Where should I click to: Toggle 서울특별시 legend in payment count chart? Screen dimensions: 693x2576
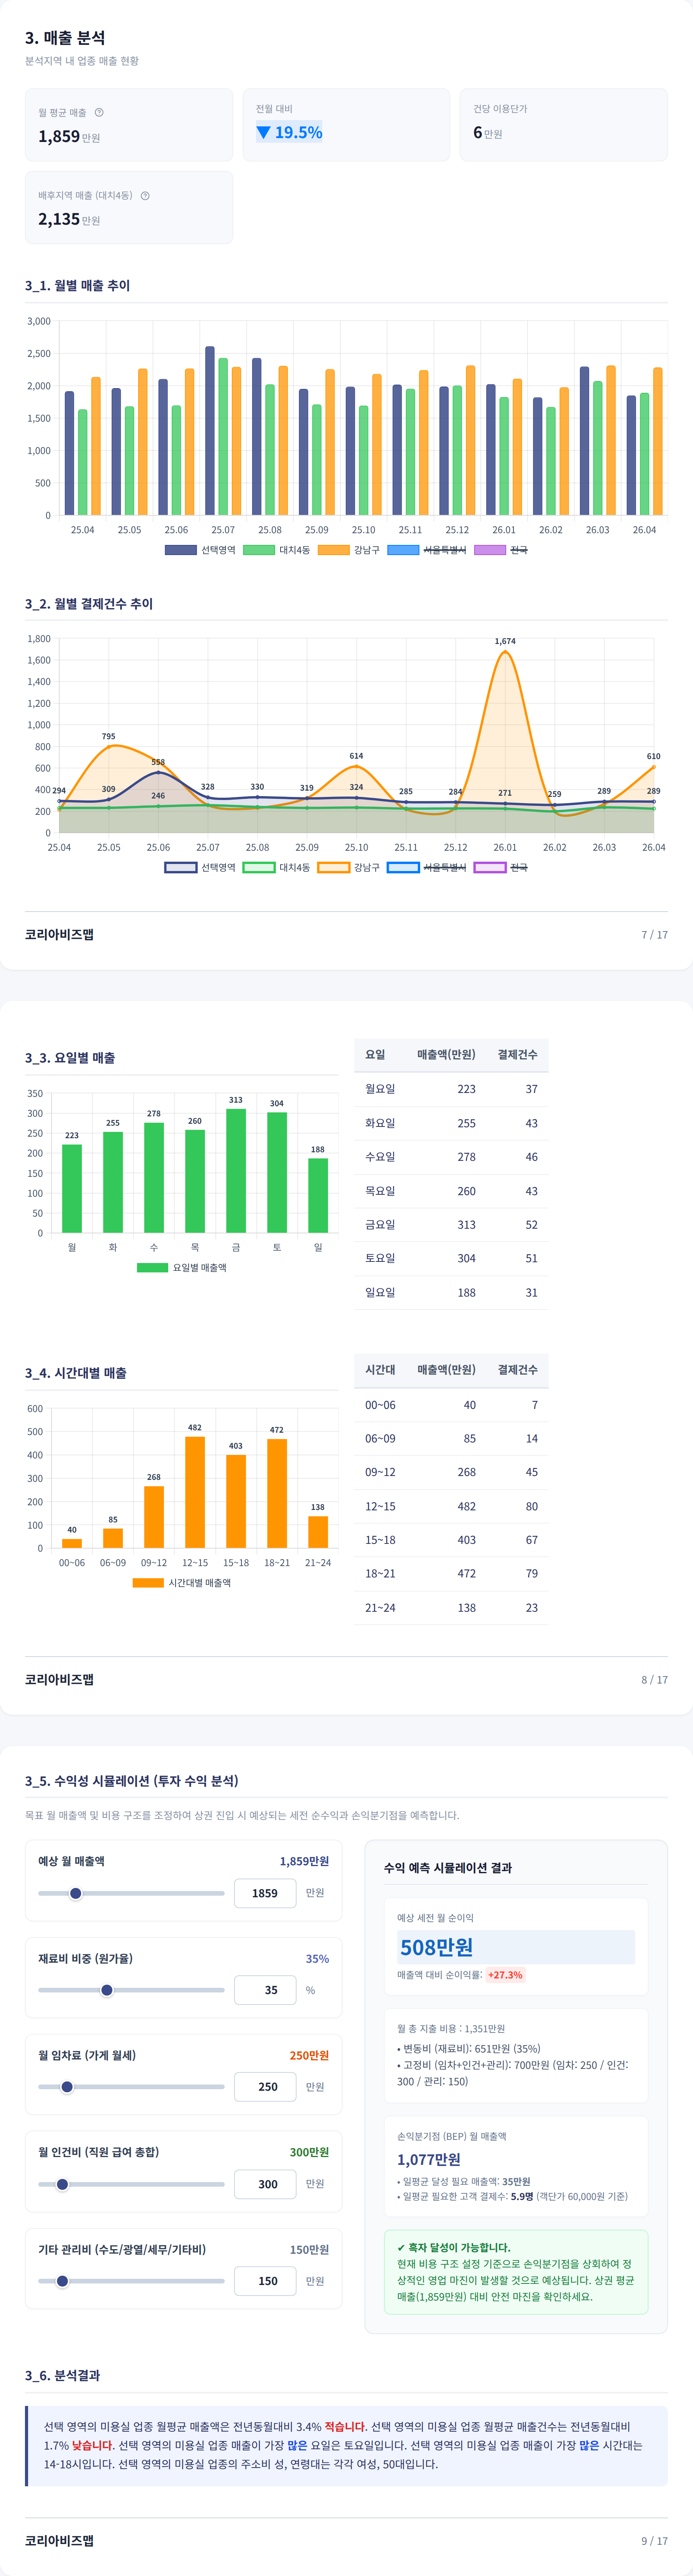click(x=426, y=867)
